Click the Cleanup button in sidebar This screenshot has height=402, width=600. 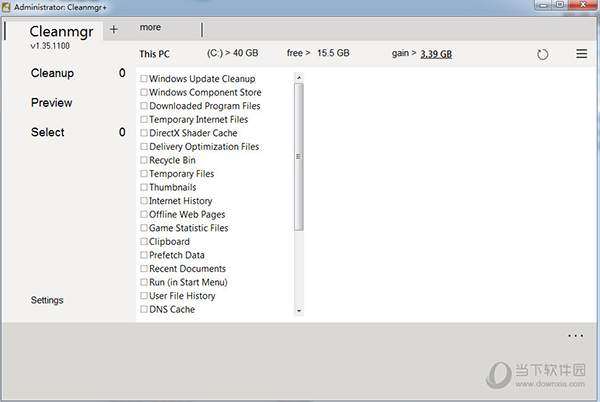[x=52, y=73]
